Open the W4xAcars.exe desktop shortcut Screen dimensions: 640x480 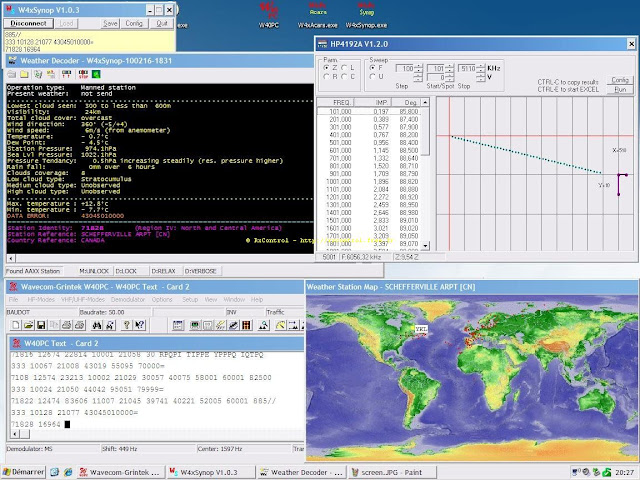coord(318,15)
